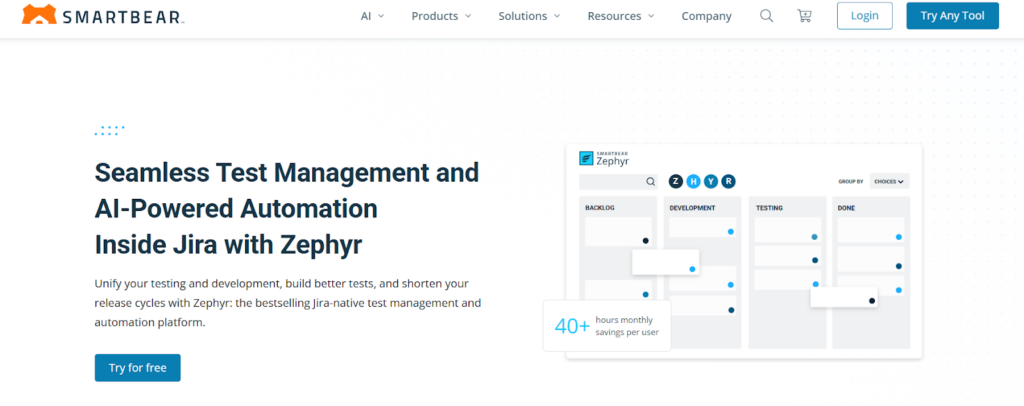Expand the Products navigation menu
Viewport: 1024px width, 406px height.
coord(441,16)
